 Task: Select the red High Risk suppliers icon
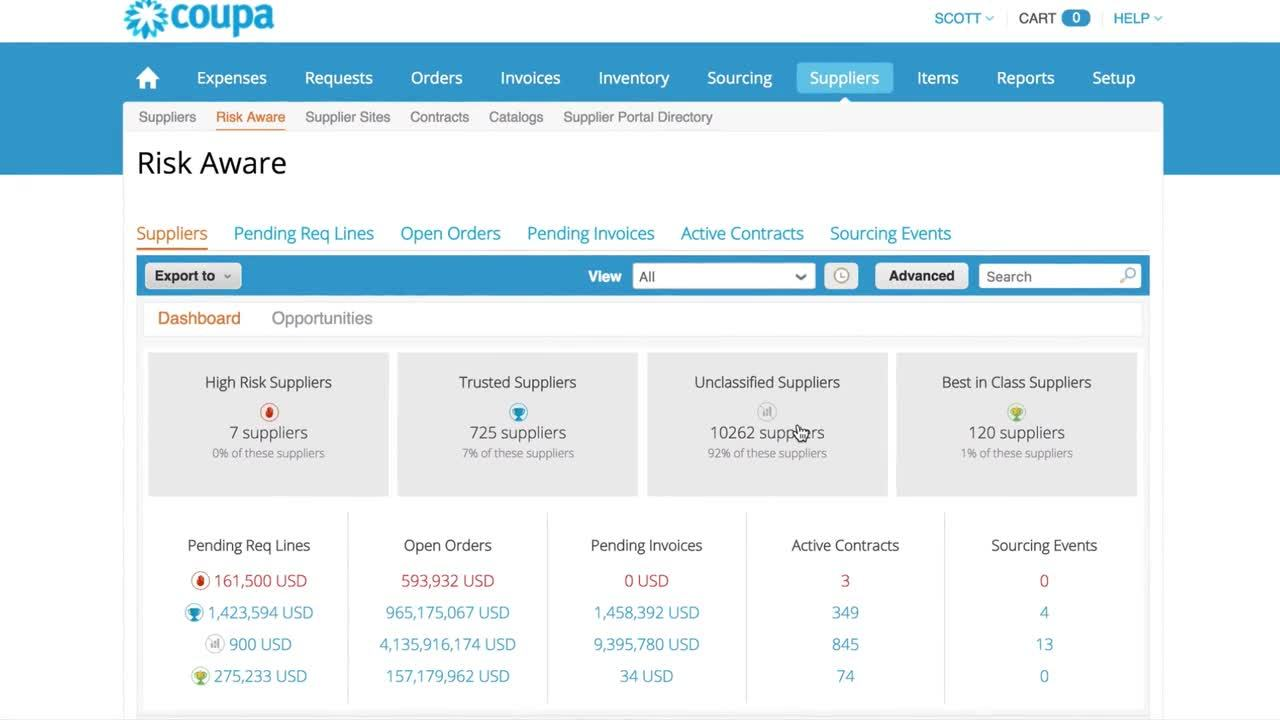[268, 411]
